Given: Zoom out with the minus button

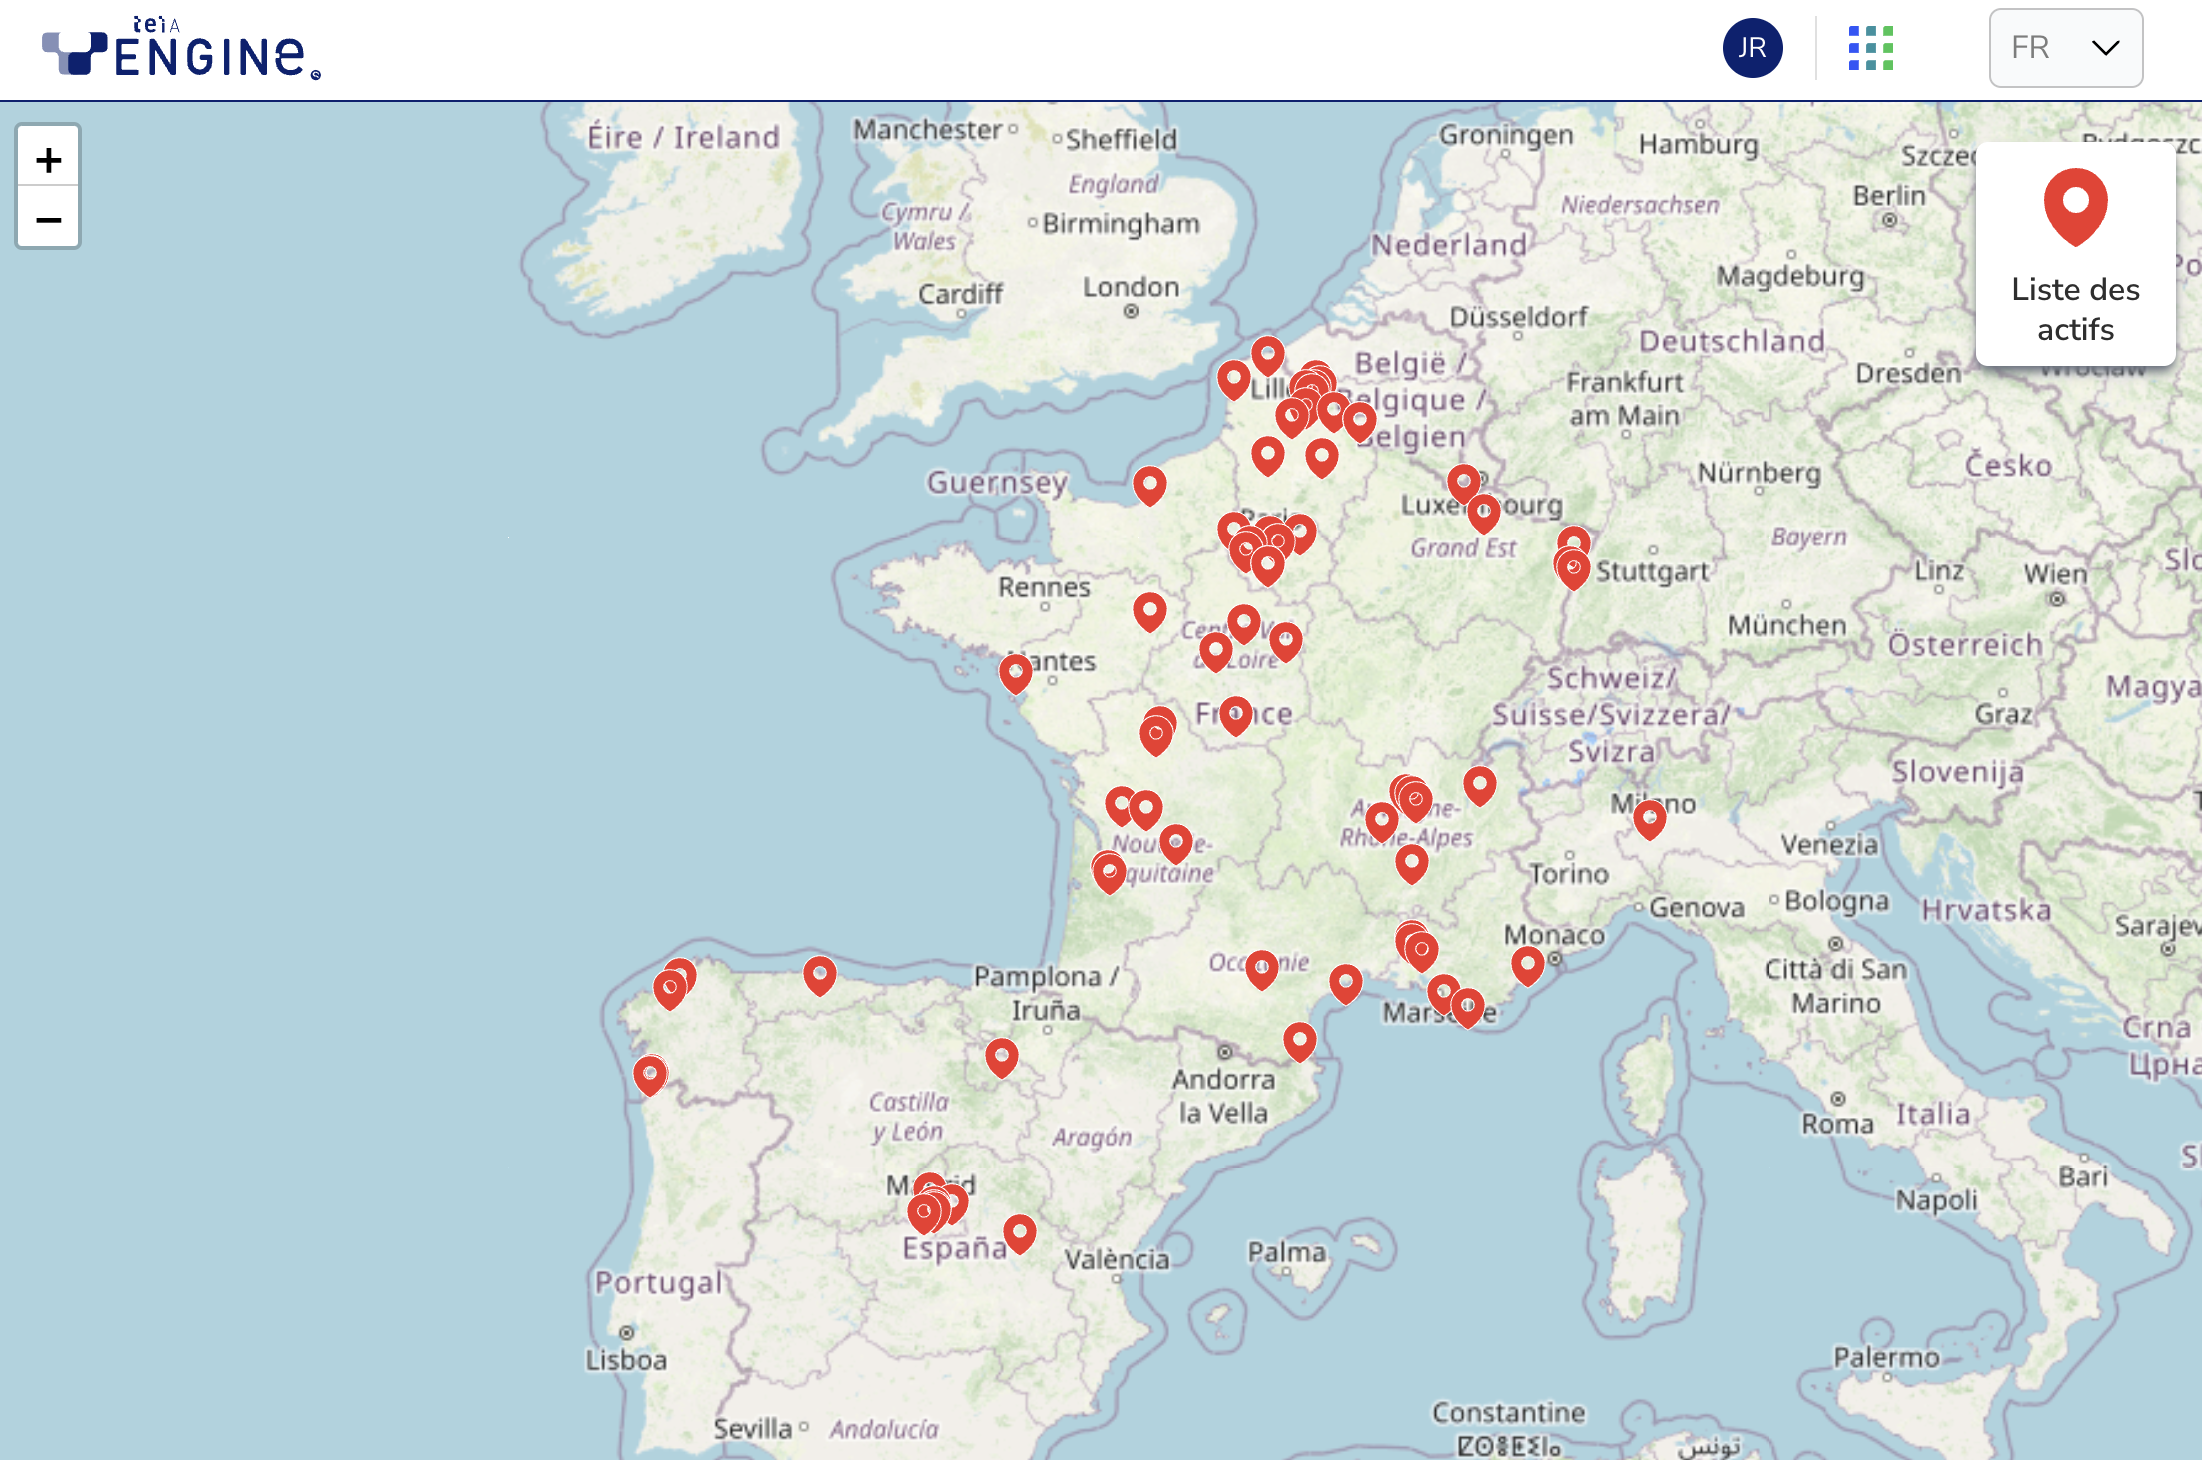Looking at the screenshot, I should pos(48,219).
